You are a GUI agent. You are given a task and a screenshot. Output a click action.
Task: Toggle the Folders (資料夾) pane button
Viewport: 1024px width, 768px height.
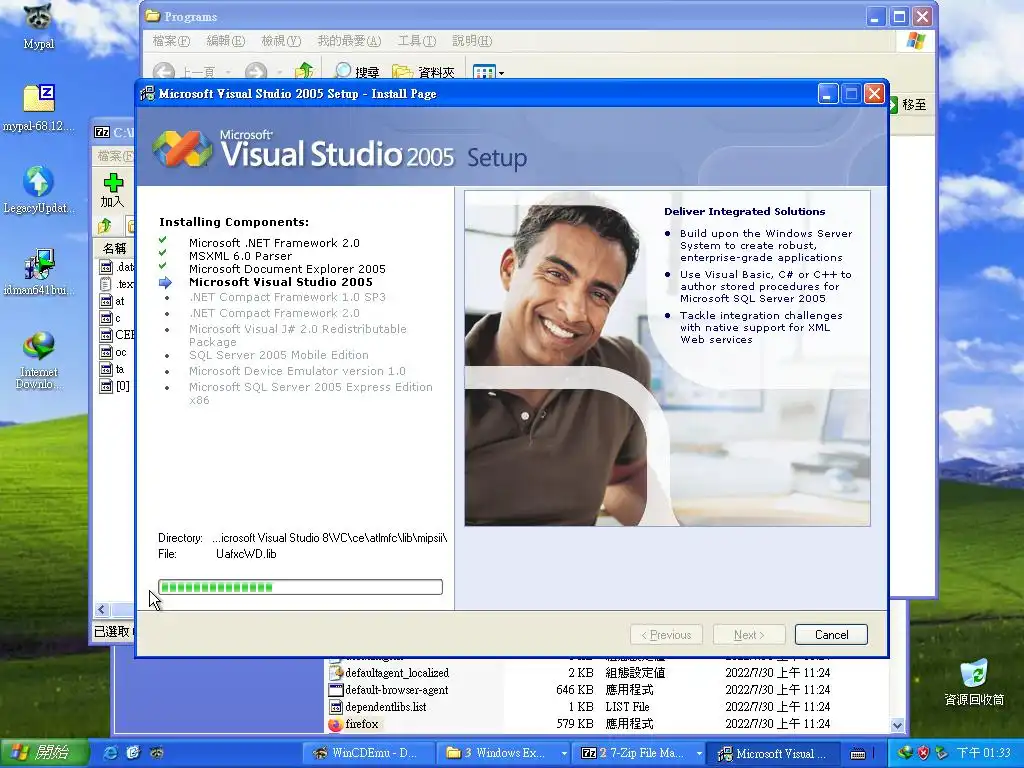pos(423,71)
